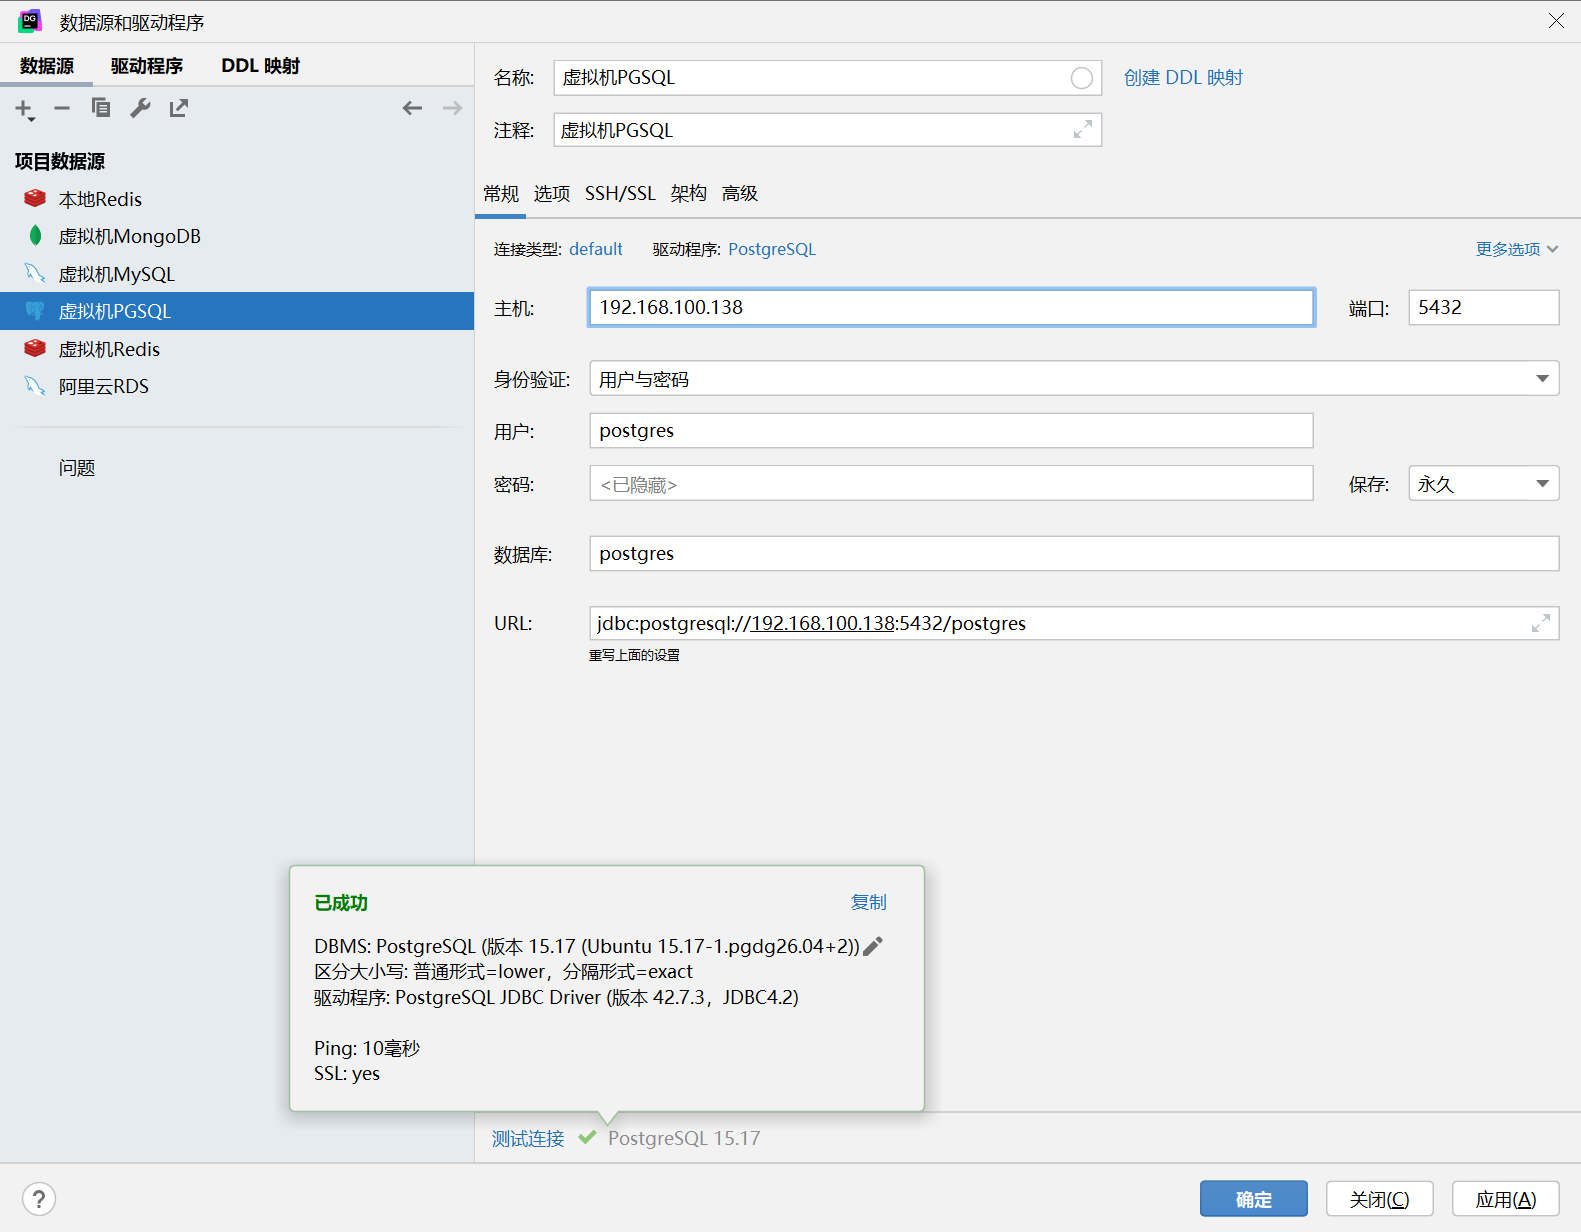This screenshot has width=1581, height=1232.
Task: Click the 注释 input field
Action: point(827,130)
